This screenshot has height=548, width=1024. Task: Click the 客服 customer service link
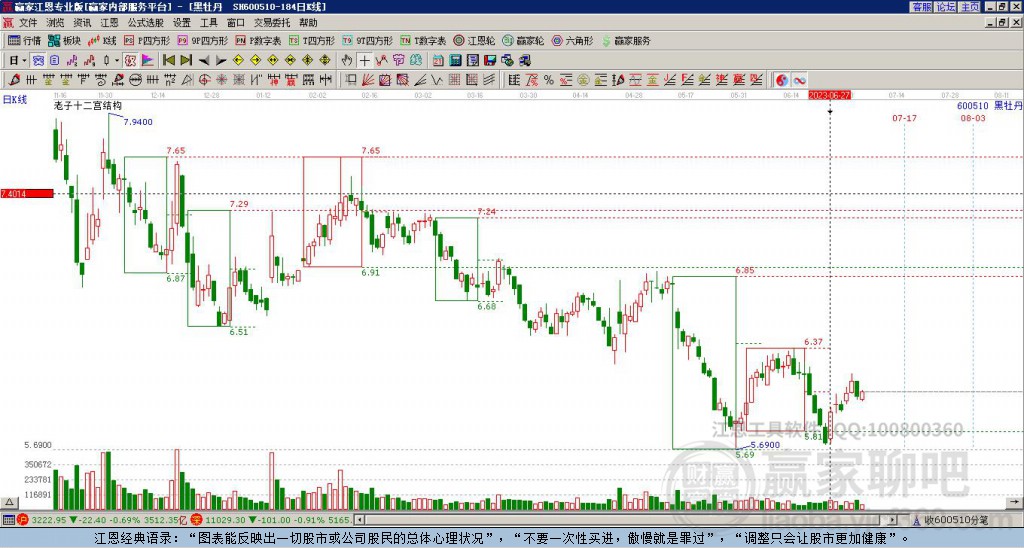pos(921,7)
